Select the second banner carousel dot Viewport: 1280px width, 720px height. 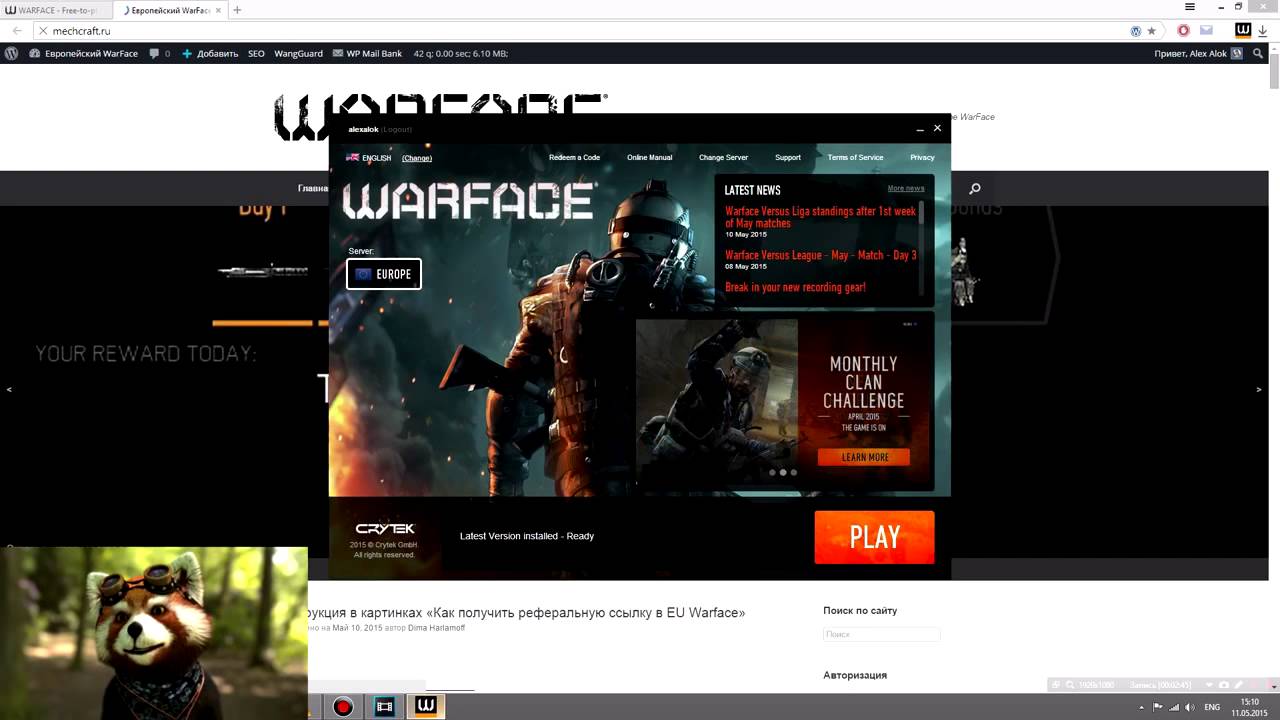tap(783, 472)
